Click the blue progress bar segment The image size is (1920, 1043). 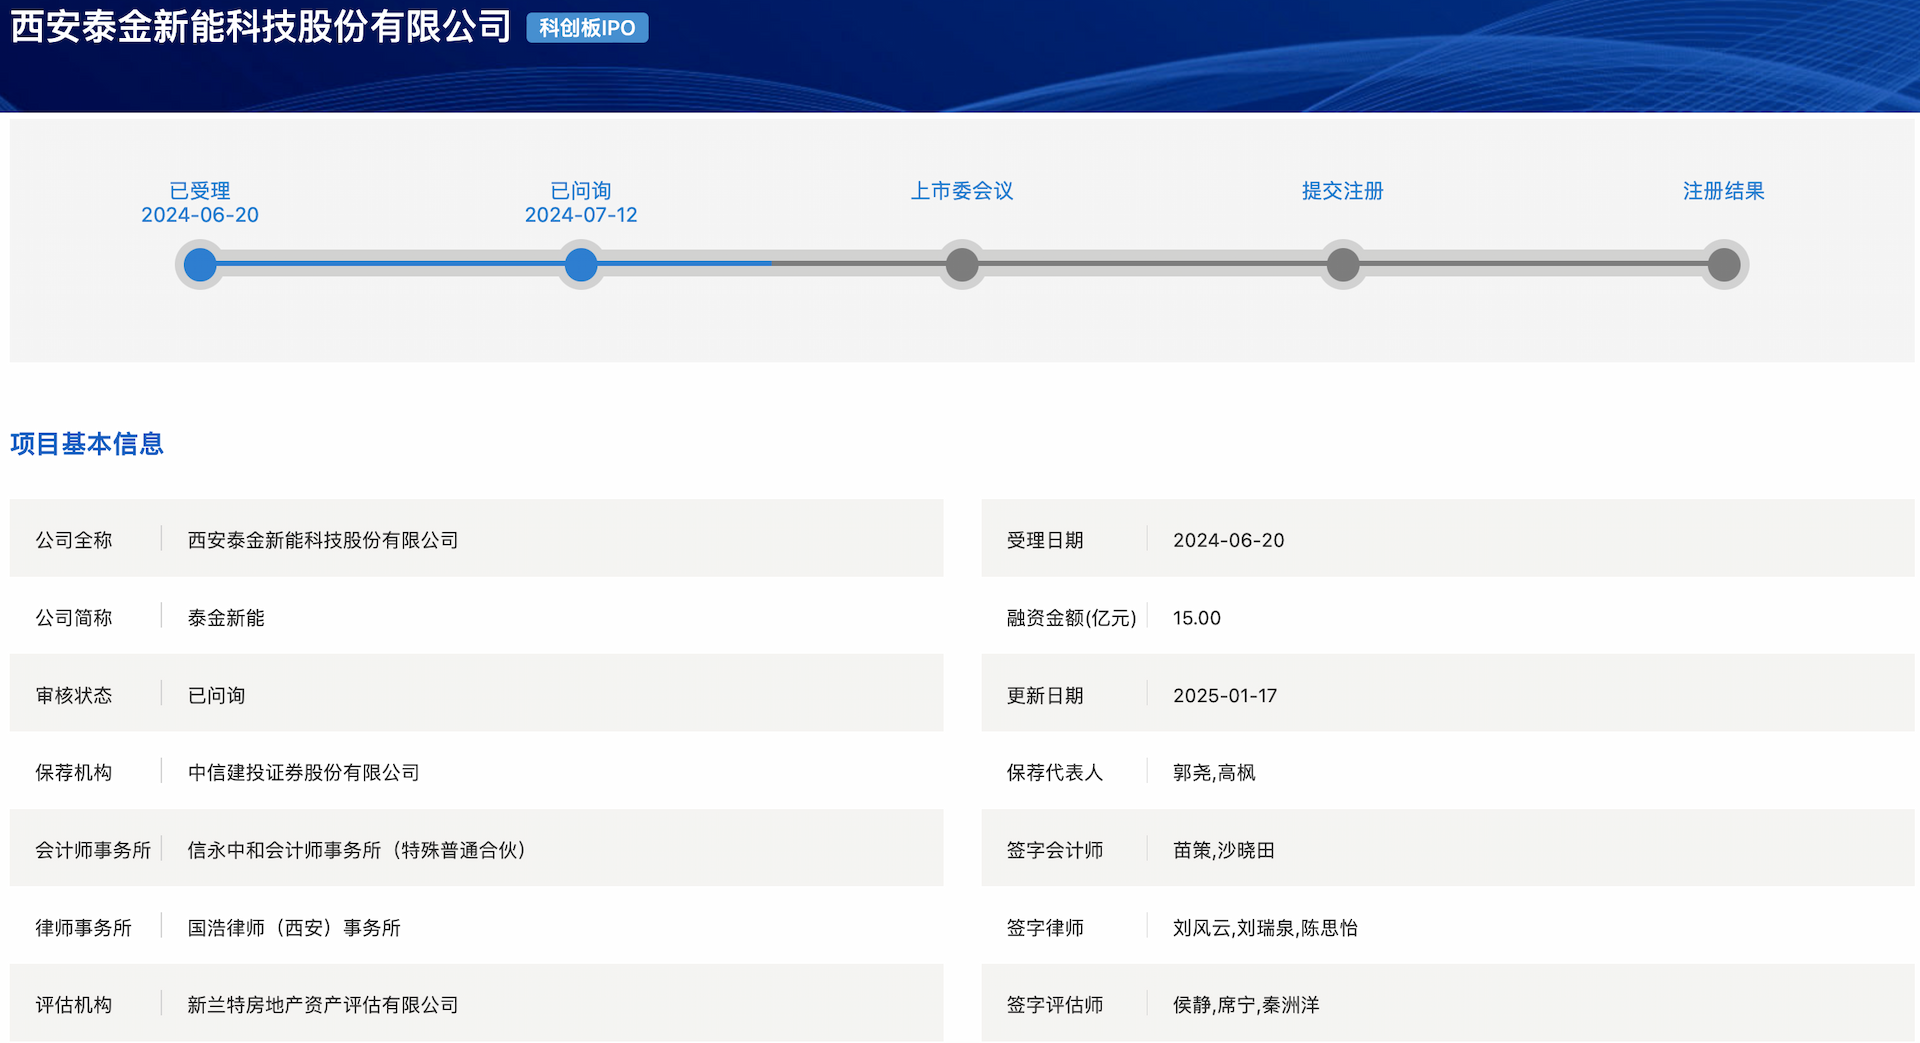coord(390,264)
